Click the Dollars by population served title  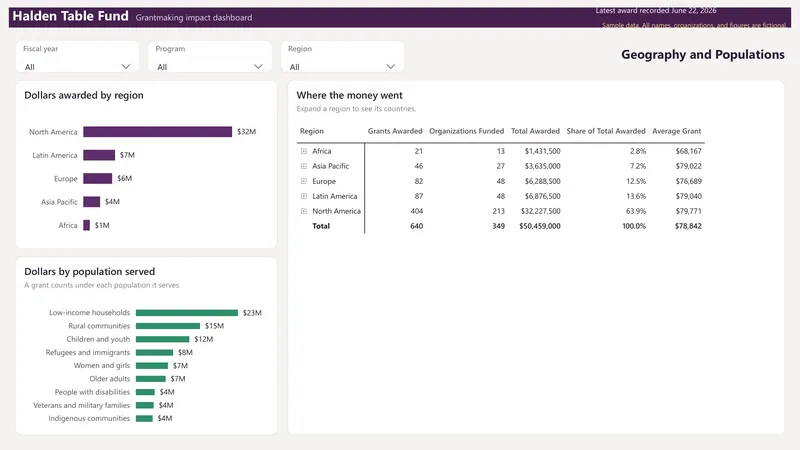[x=89, y=272]
